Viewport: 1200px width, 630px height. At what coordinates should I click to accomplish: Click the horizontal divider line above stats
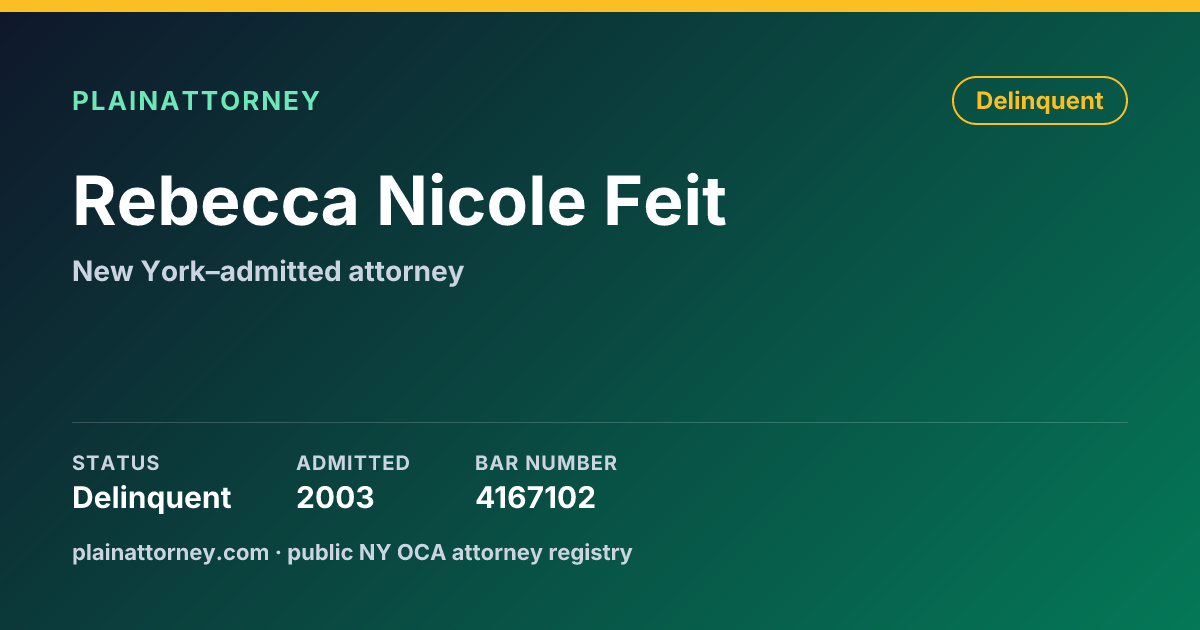(x=600, y=422)
